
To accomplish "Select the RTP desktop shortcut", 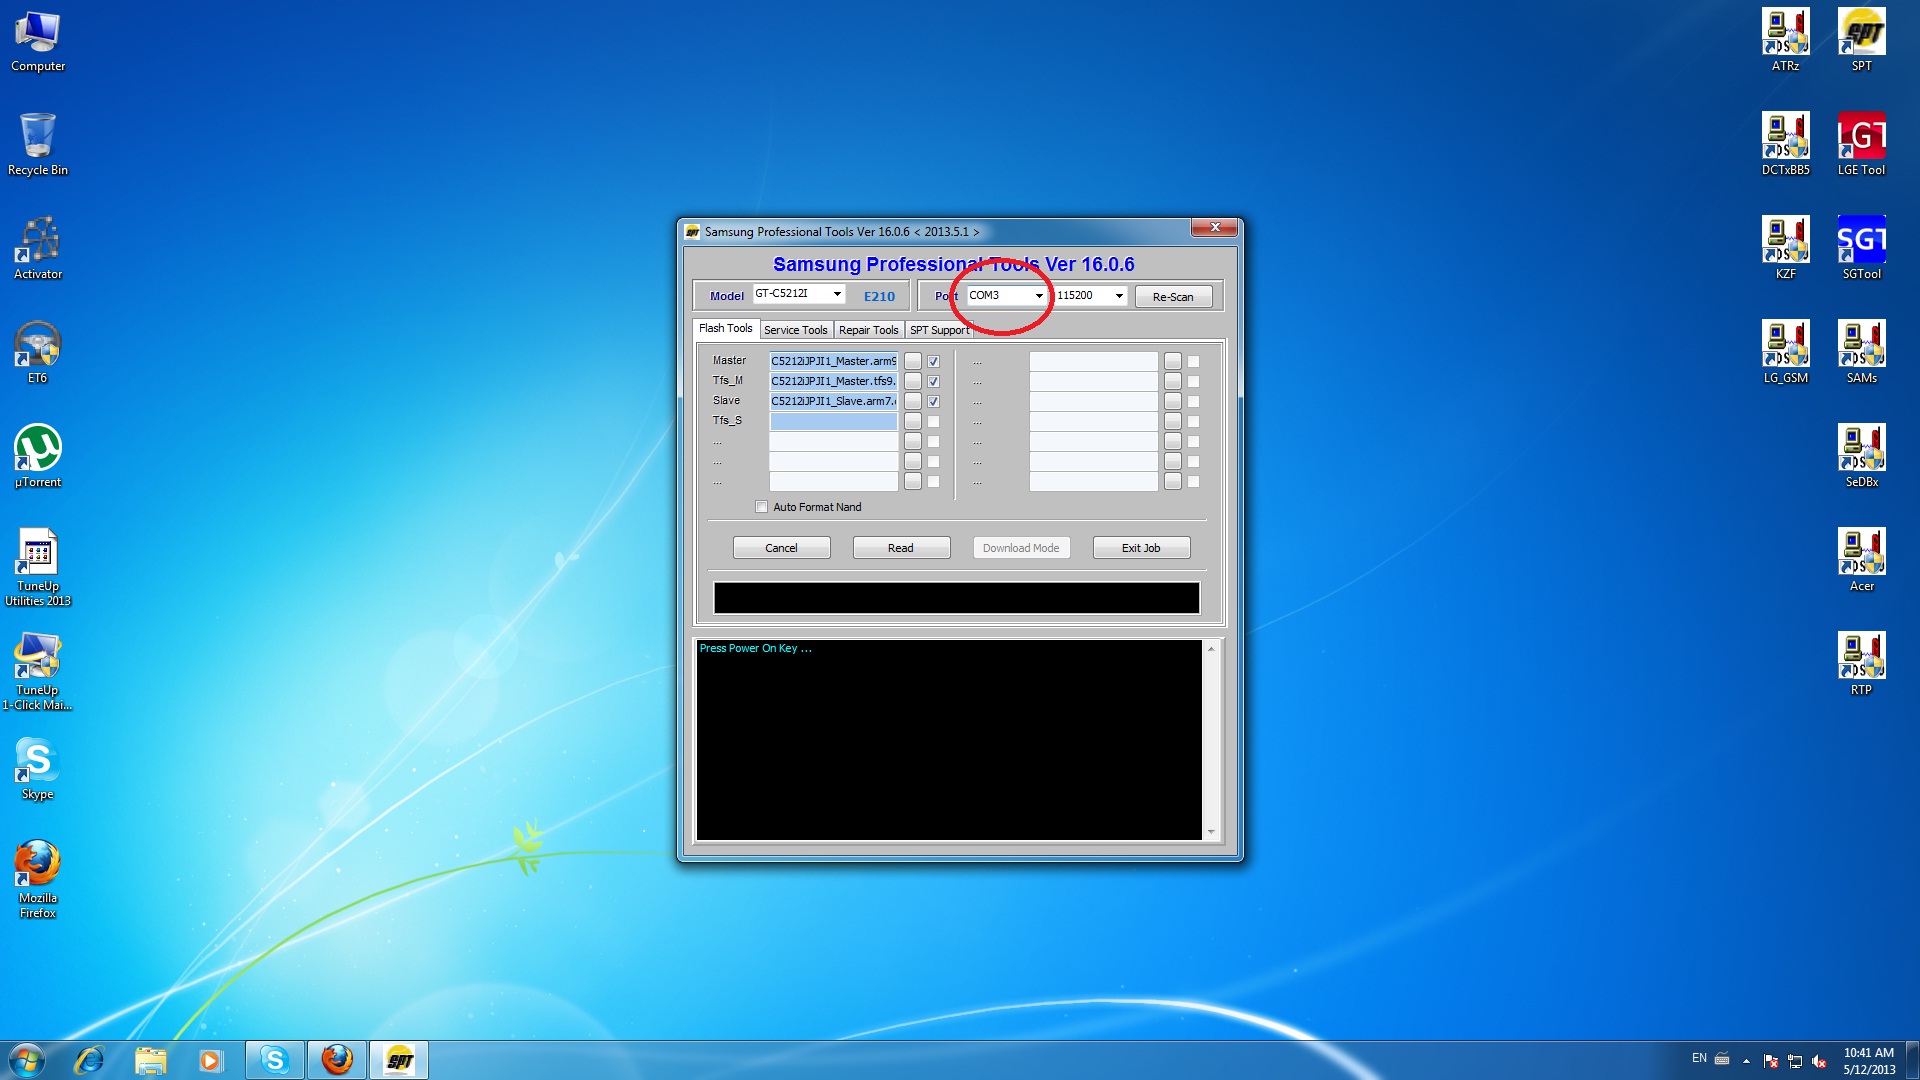I will (x=1862, y=665).
